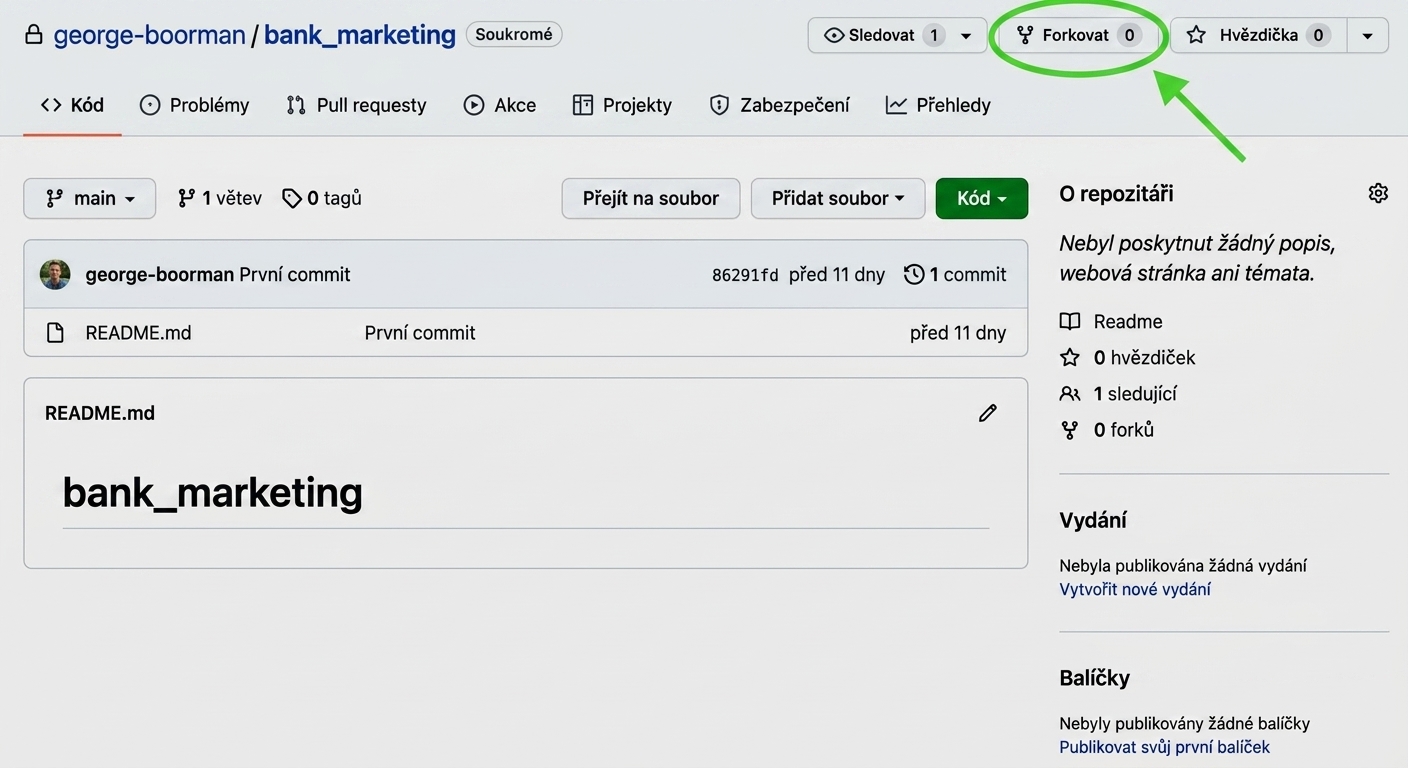Click the pull request icon on Pull requesty
The image size is (1408, 768).
(x=296, y=105)
